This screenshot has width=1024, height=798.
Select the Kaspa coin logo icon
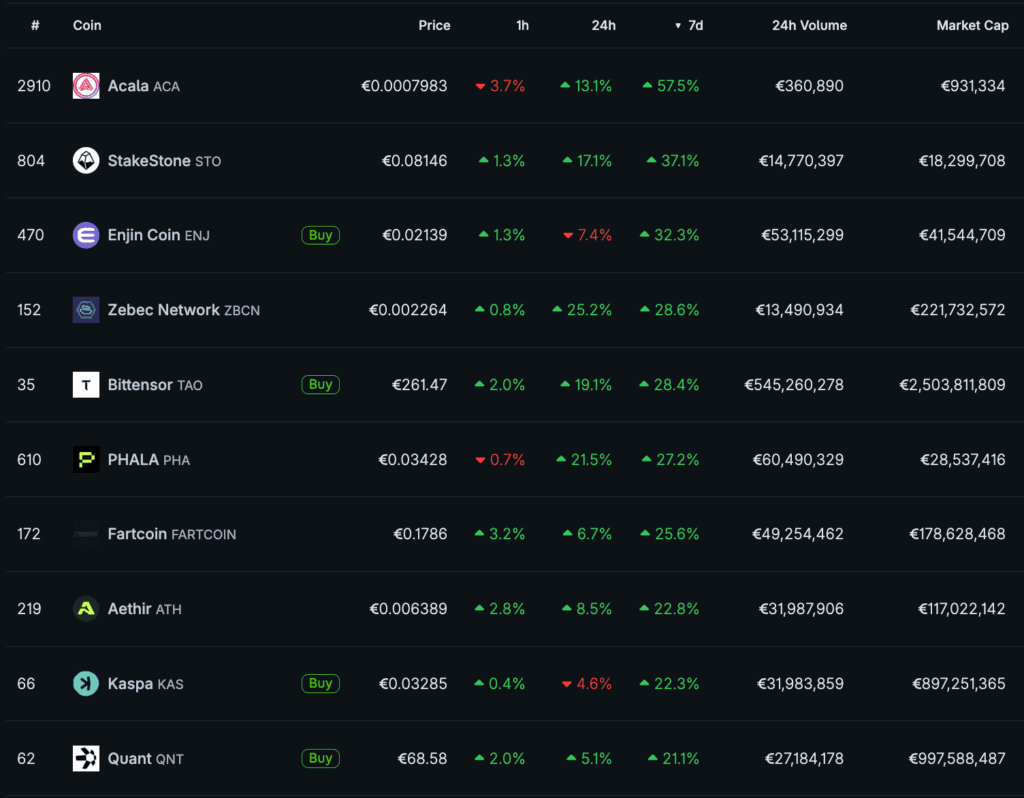tap(86, 683)
